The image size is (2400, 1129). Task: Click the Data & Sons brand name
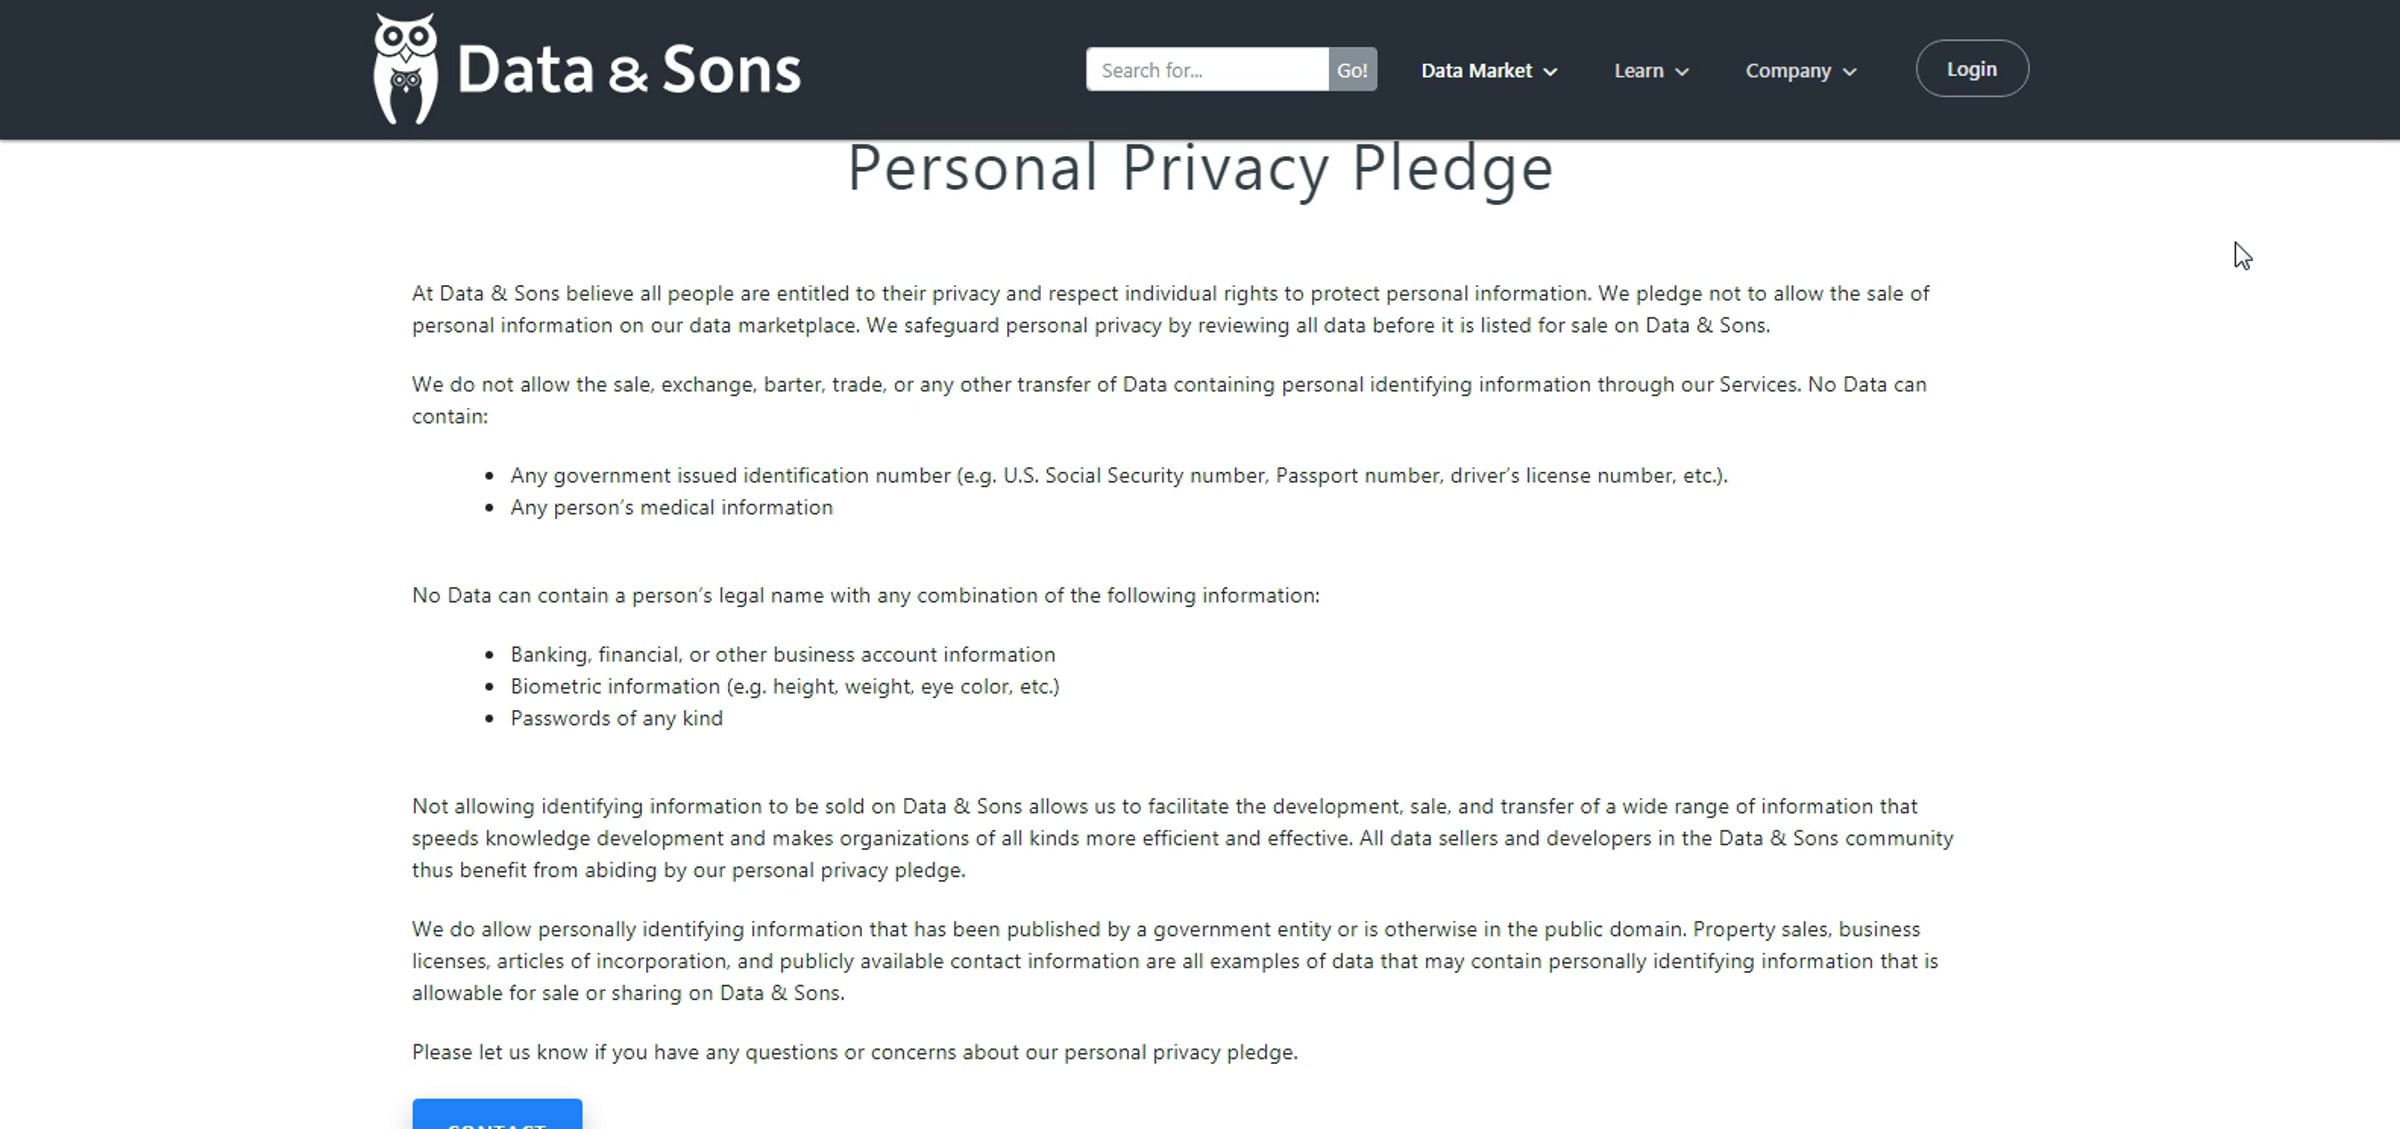pyautogui.click(x=629, y=70)
